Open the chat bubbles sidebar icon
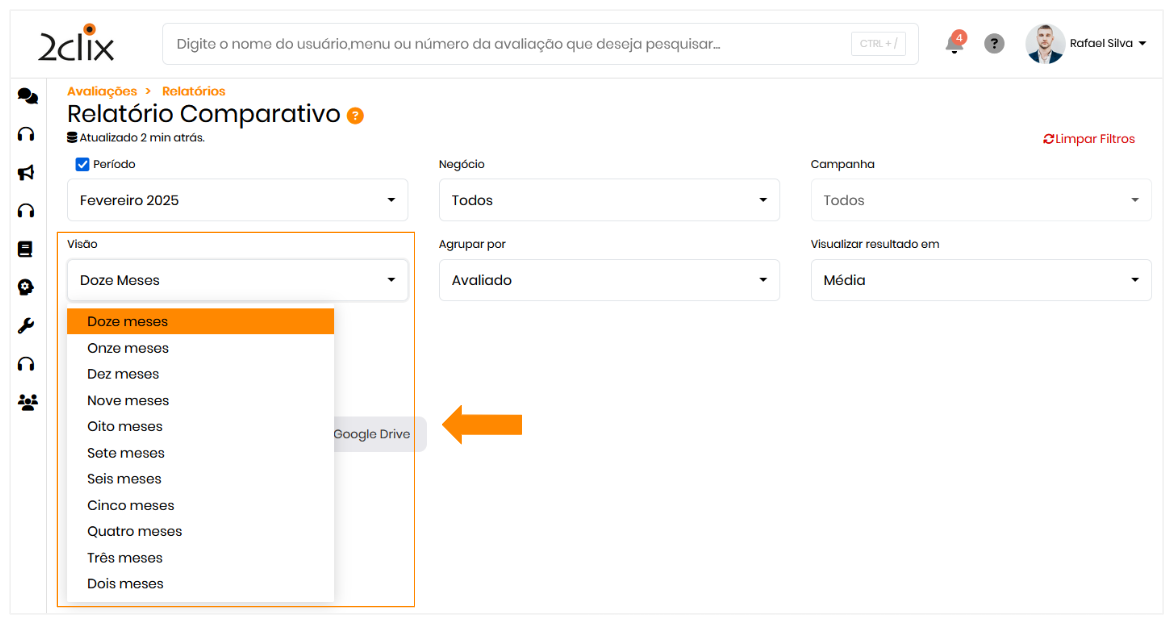The image size is (1172, 624). [27, 96]
